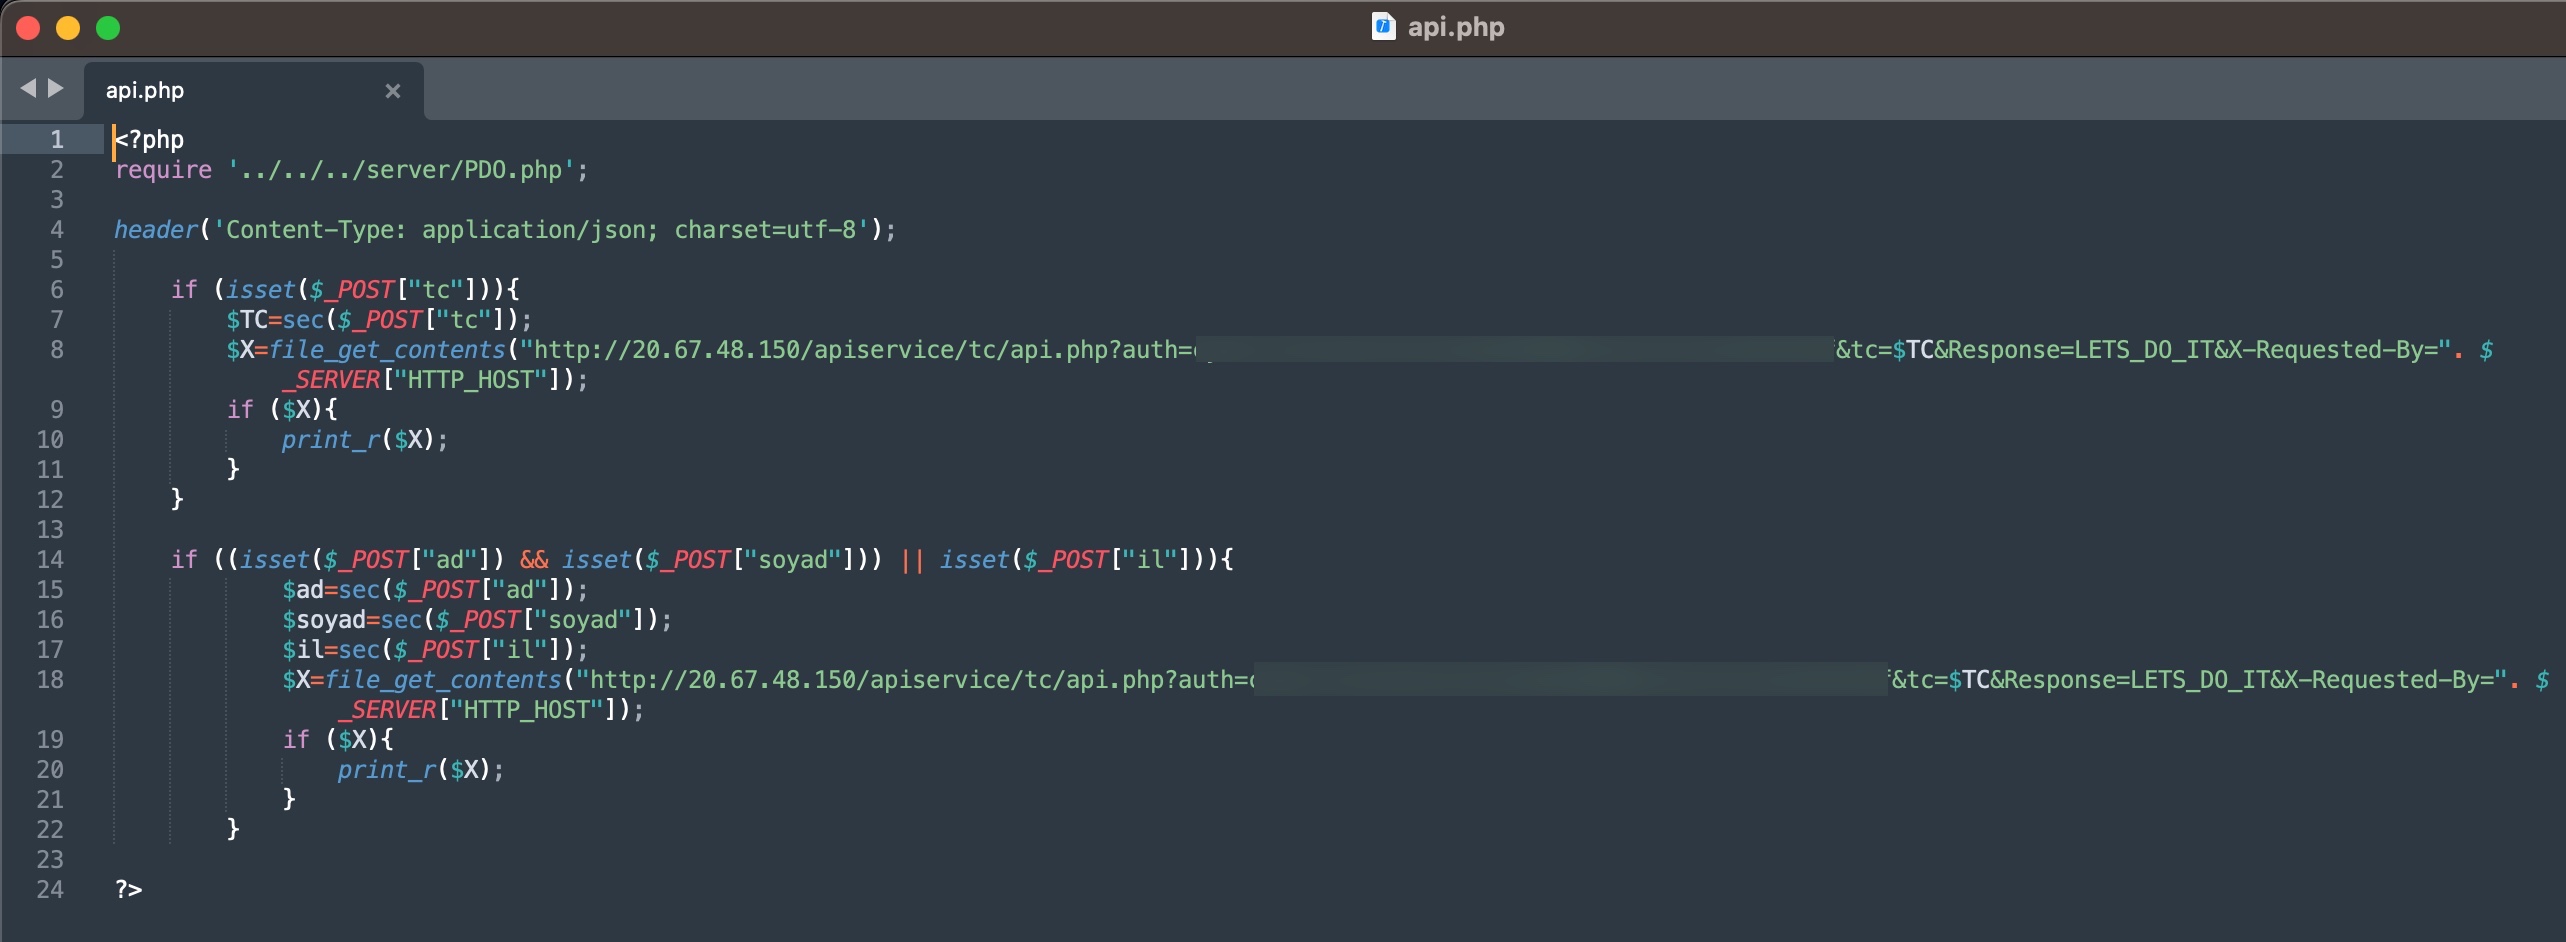Image resolution: width=2566 pixels, height=942 pixels.
Task: Click line number 8 in gutter
Action: pyautogui.click(x=57, y=349)
